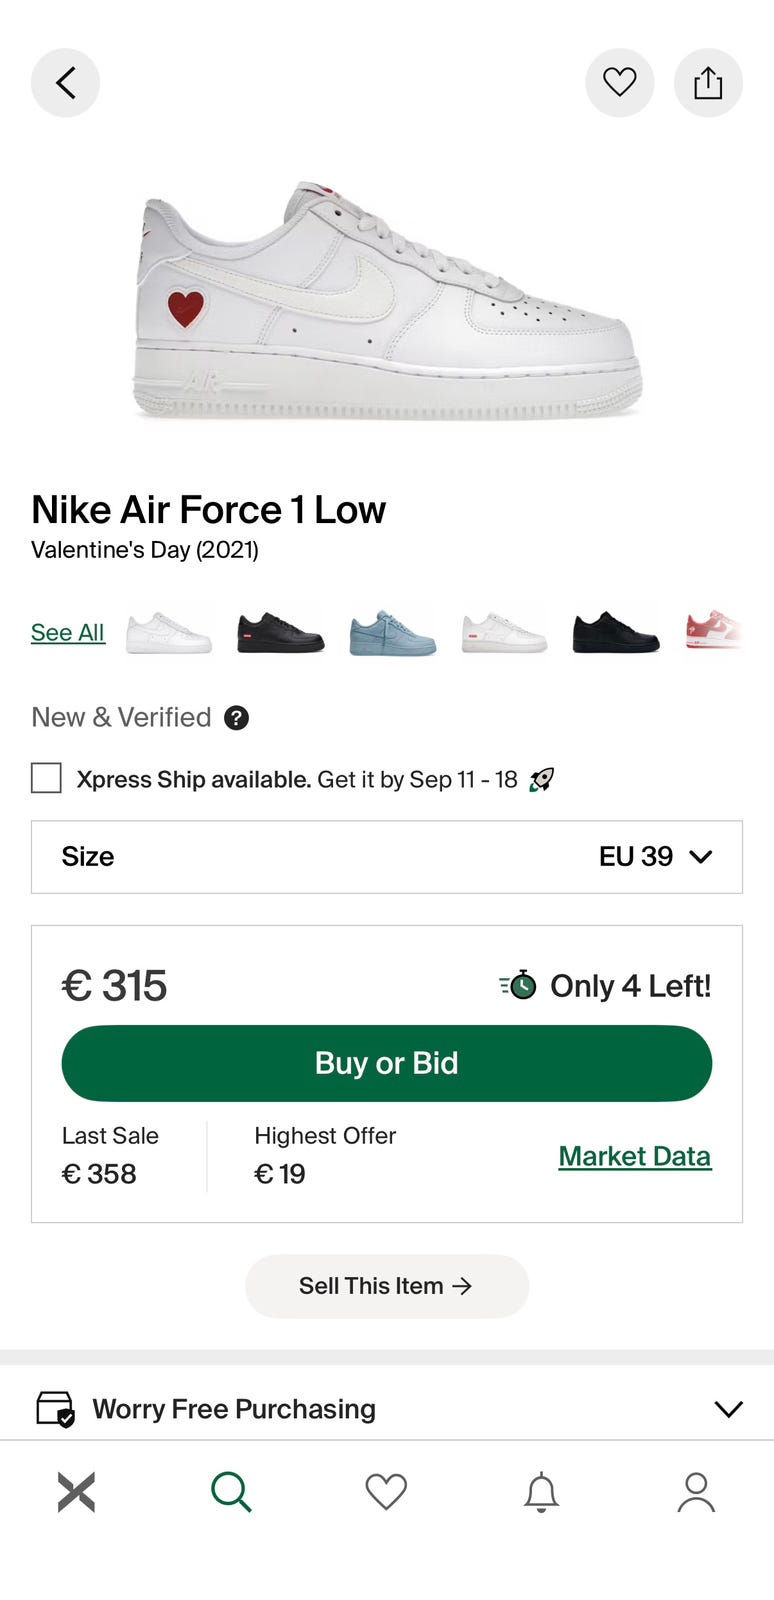Image resolution: width=774 pixels, height=1600 pixels.
Task: Open favorites heart in bottom navigation
Action: click(386, 1492)
